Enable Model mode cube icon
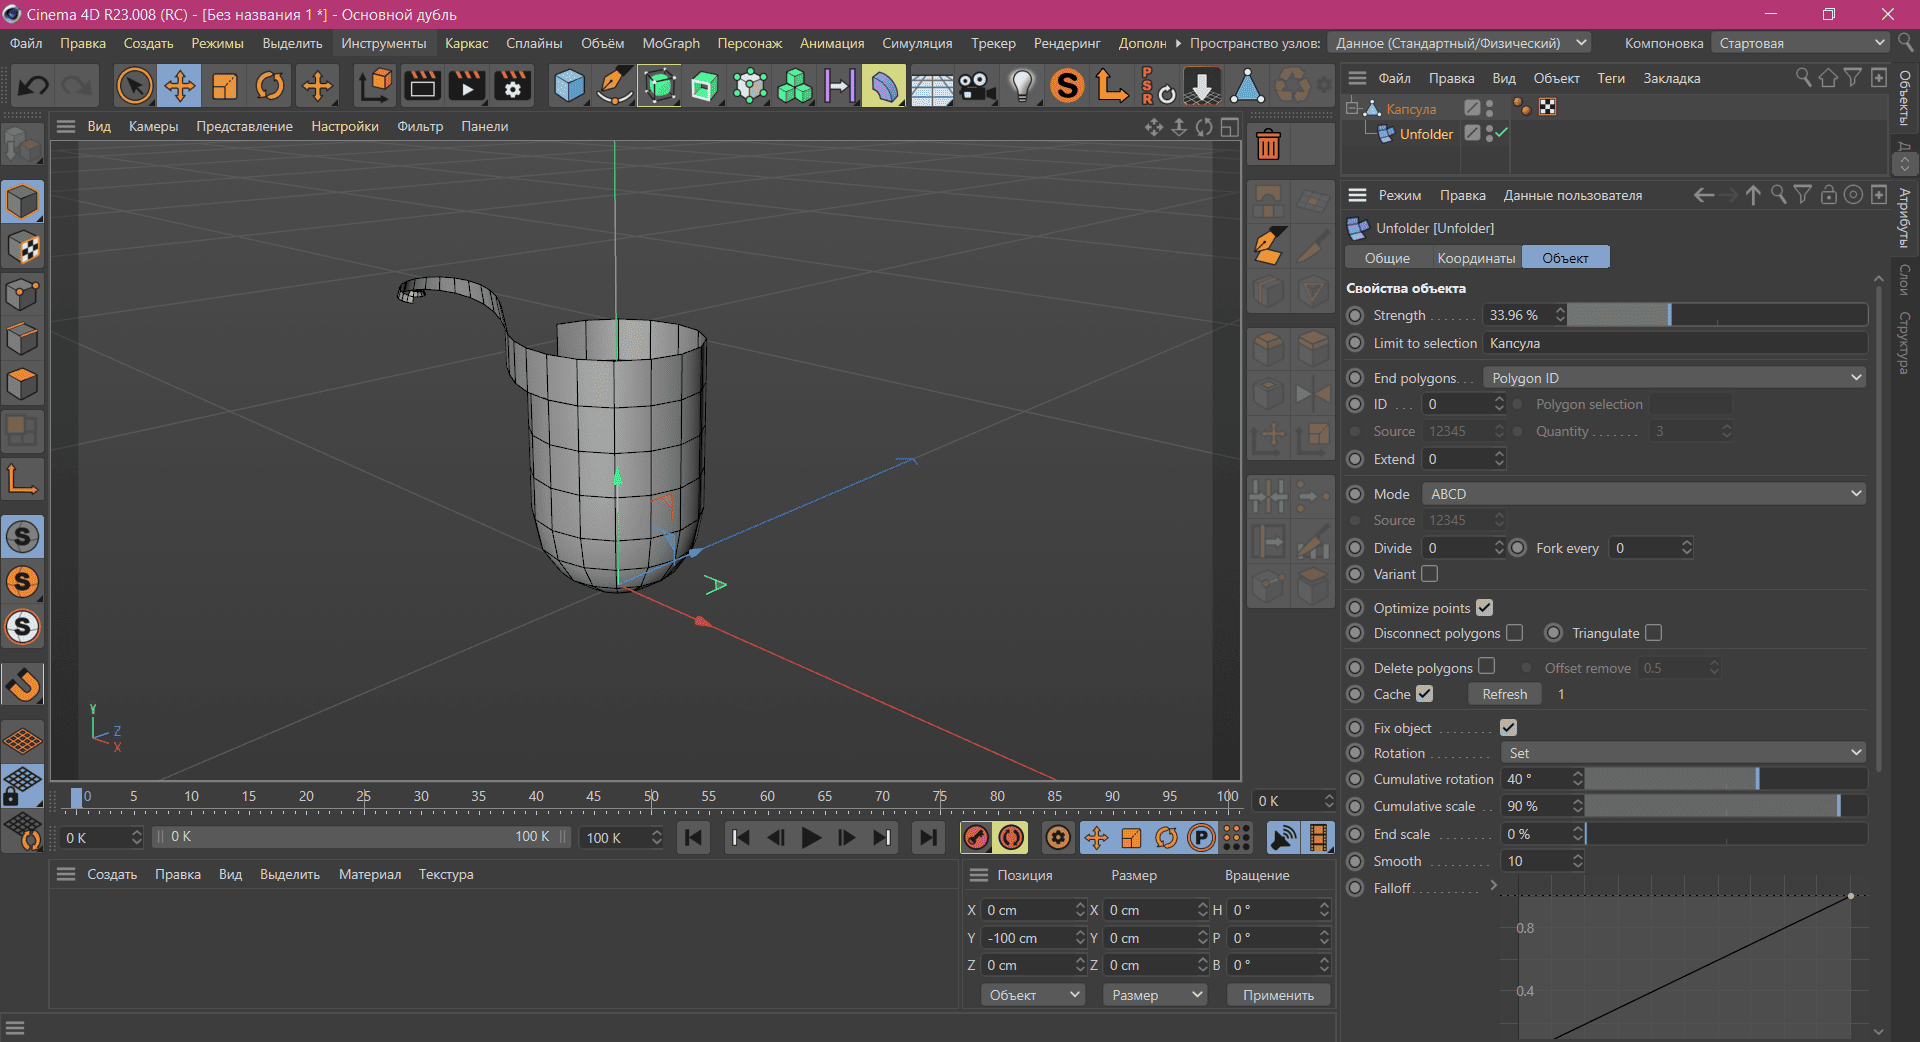This screenshot has width=1920, height=1042. (x=22, y=202)
